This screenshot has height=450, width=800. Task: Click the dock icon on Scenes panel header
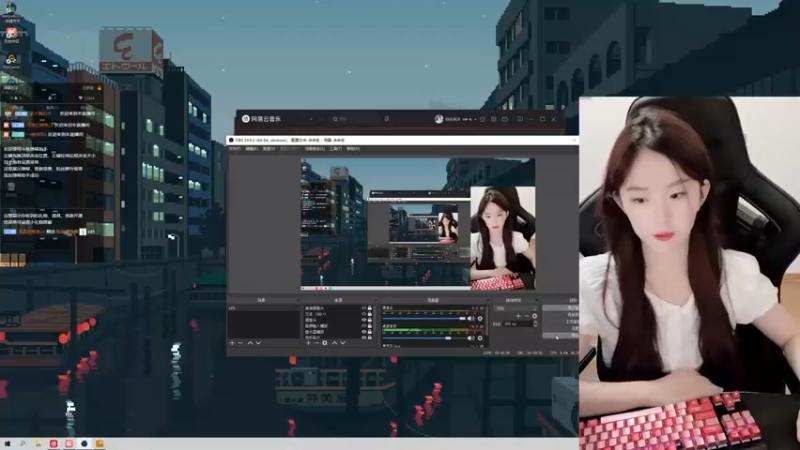[x=298, y=300]
